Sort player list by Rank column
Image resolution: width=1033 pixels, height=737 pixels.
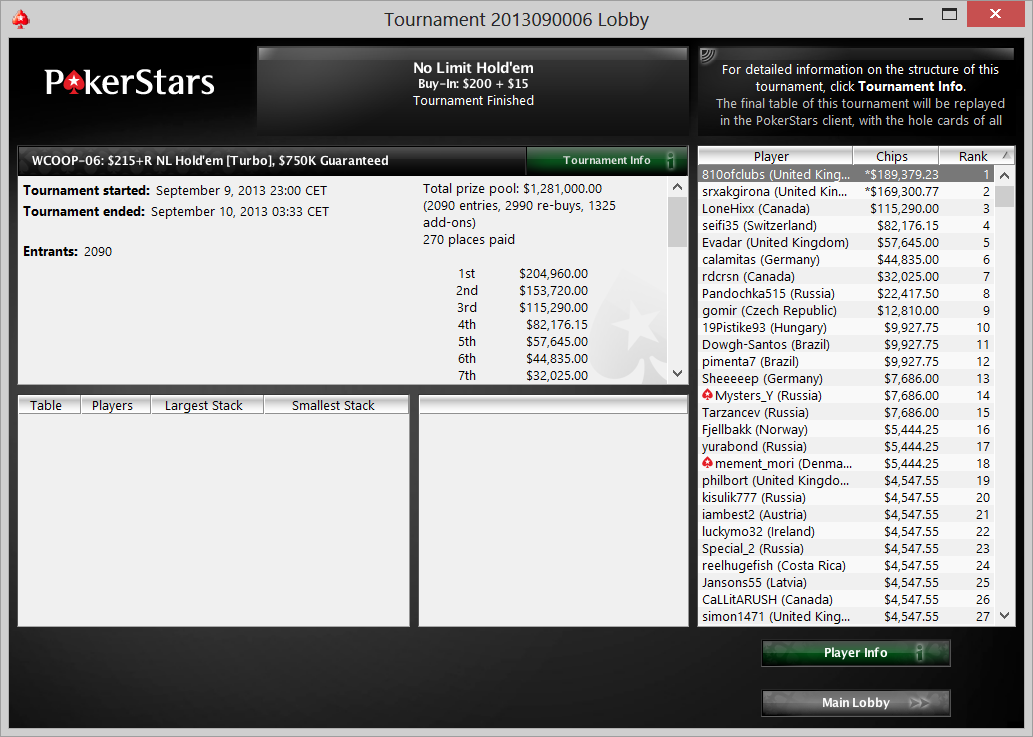click(976, 156)
